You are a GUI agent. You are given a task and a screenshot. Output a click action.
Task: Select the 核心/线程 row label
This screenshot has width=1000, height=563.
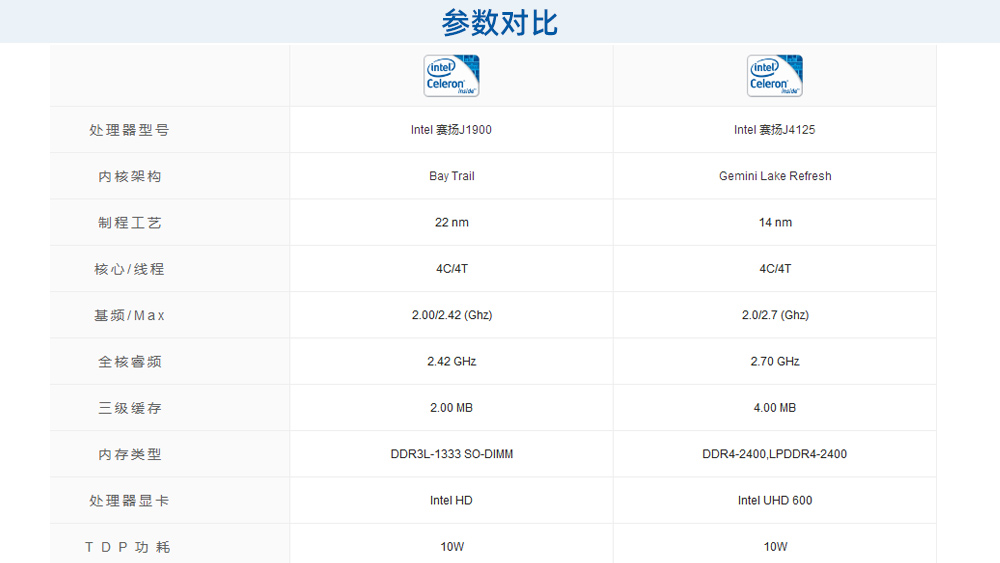click(129, 269)
